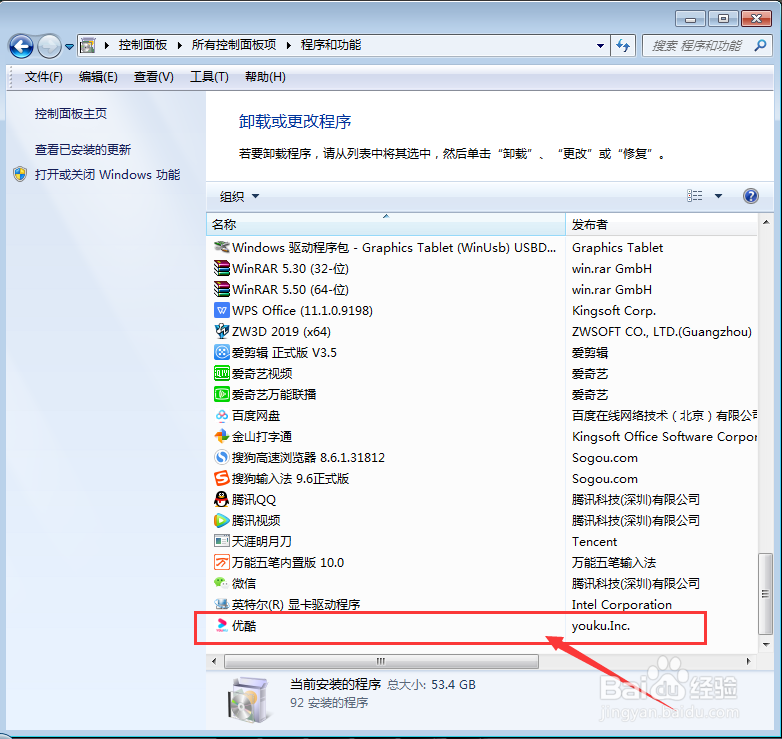Select WinRAR 5.50 (64-位) icon
The image size is (782, 739).
tap(221, 289)
